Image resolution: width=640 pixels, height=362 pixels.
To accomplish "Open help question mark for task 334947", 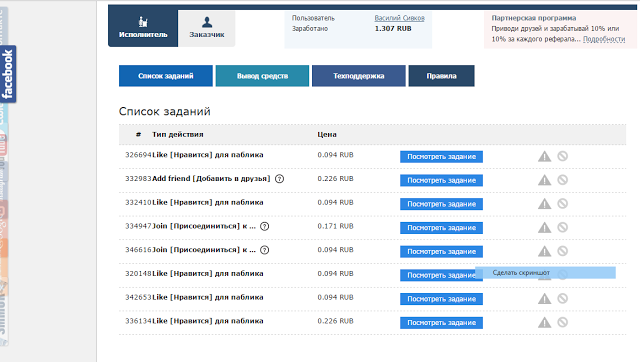I will coord(264,226).
